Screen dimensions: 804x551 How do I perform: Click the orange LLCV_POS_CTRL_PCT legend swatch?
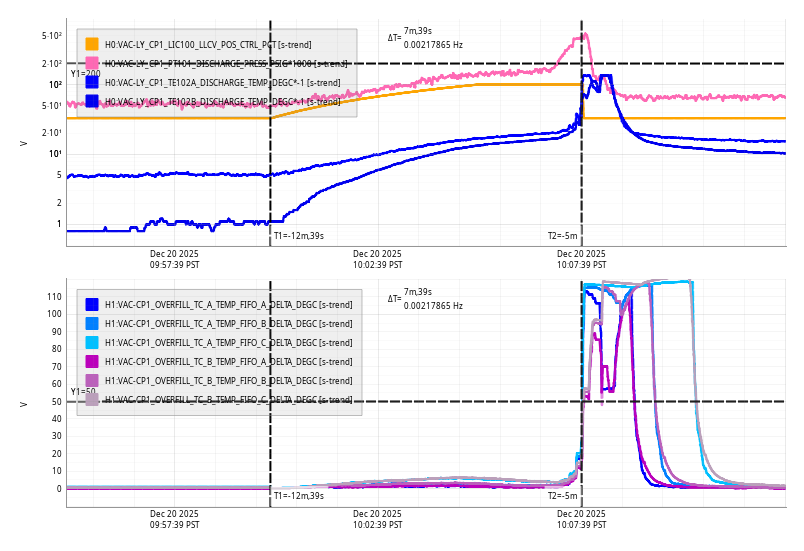[x=92, y=44]
